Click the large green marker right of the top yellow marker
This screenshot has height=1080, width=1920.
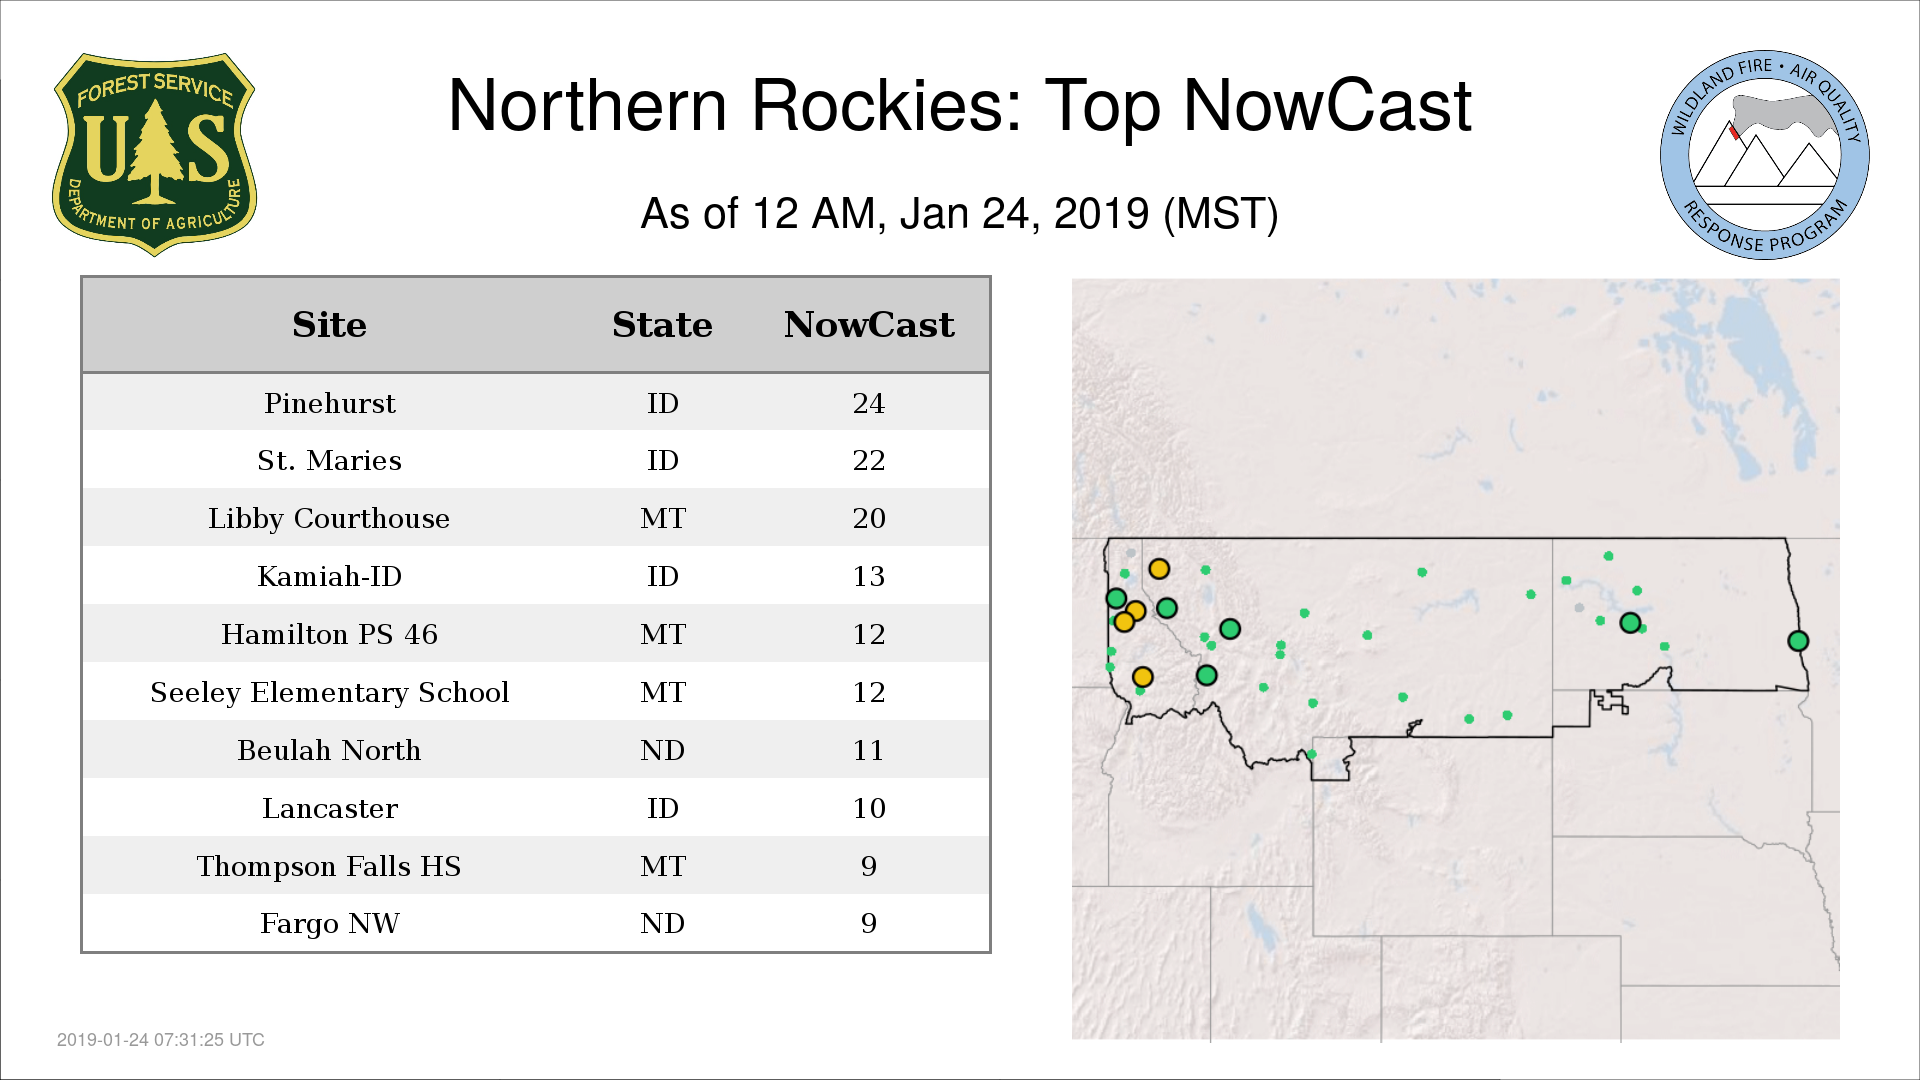point(1166,608)
